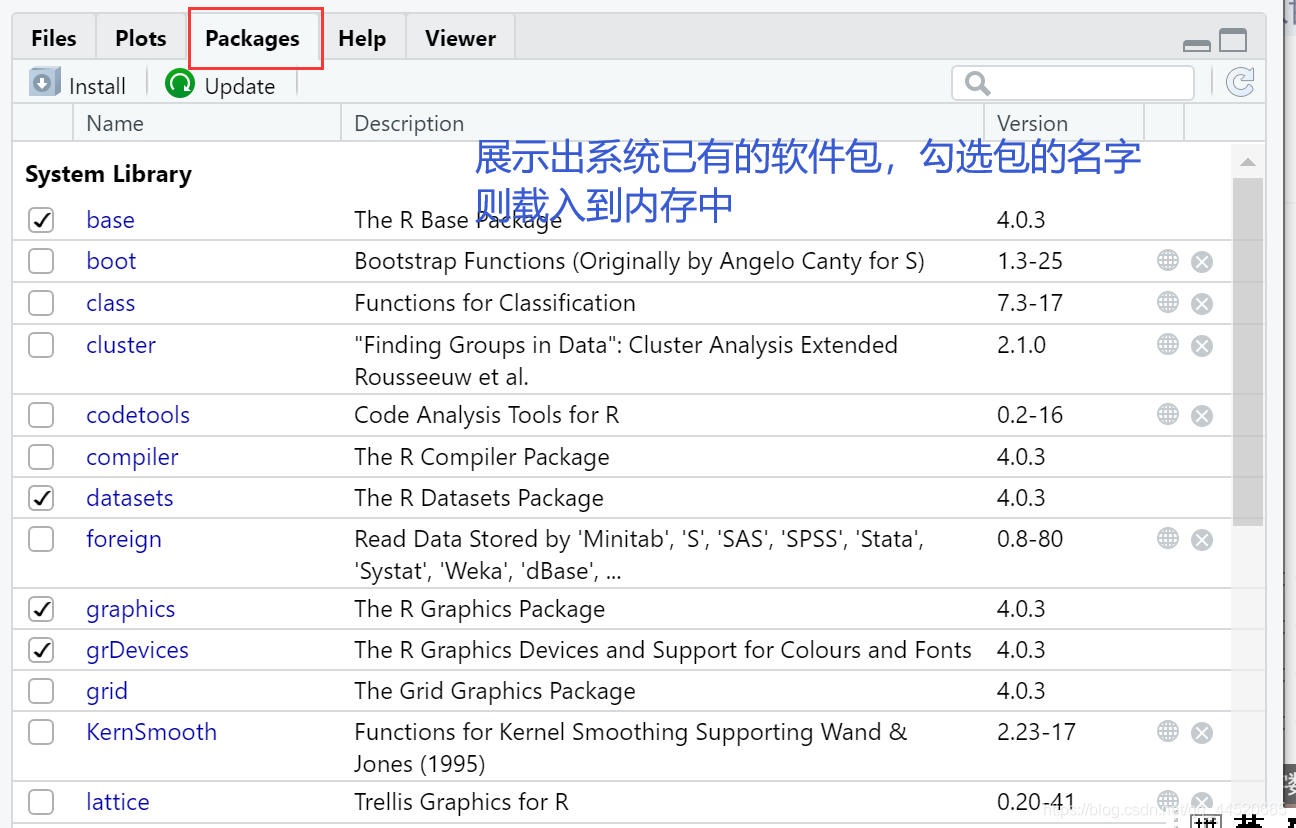This screenshot has height=828, width=1296.
Task: Switch to the Viewer tab
Action: [x=461, y=38]
